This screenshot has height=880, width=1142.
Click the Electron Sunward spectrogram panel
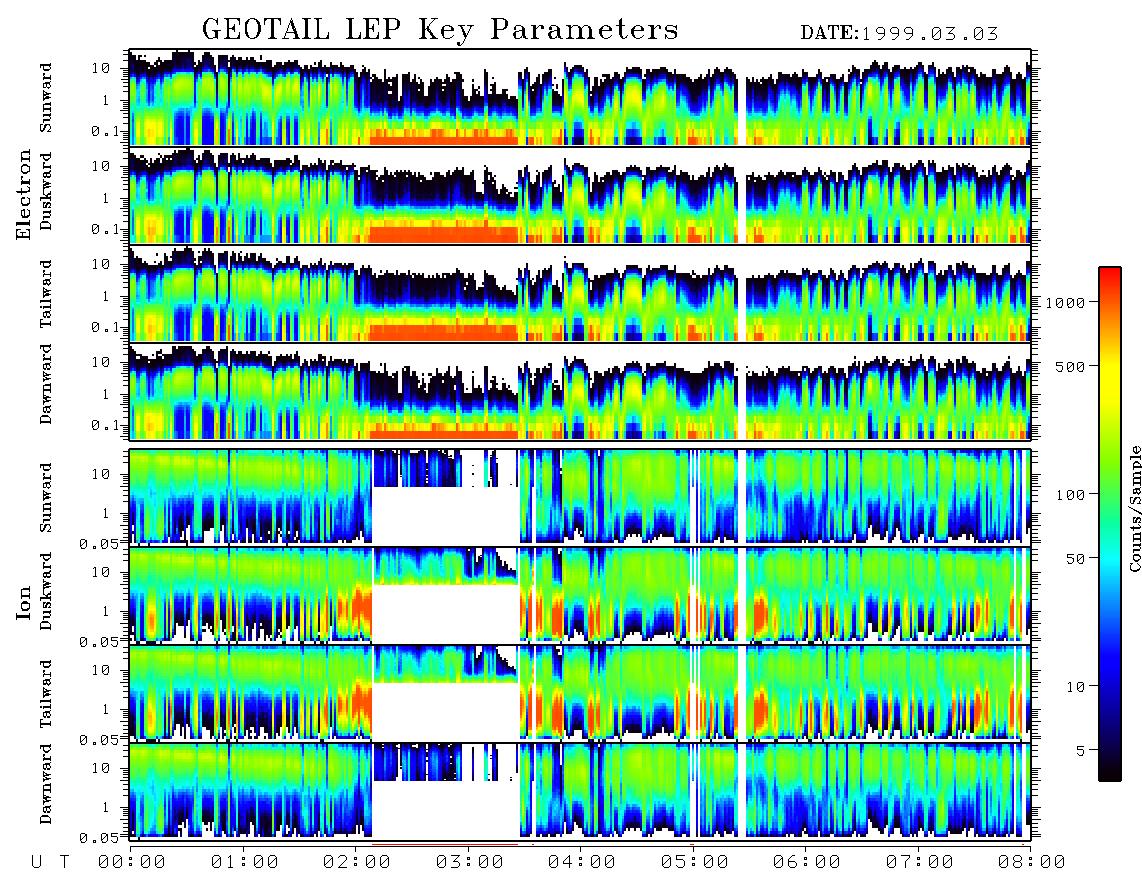point(580,98)
